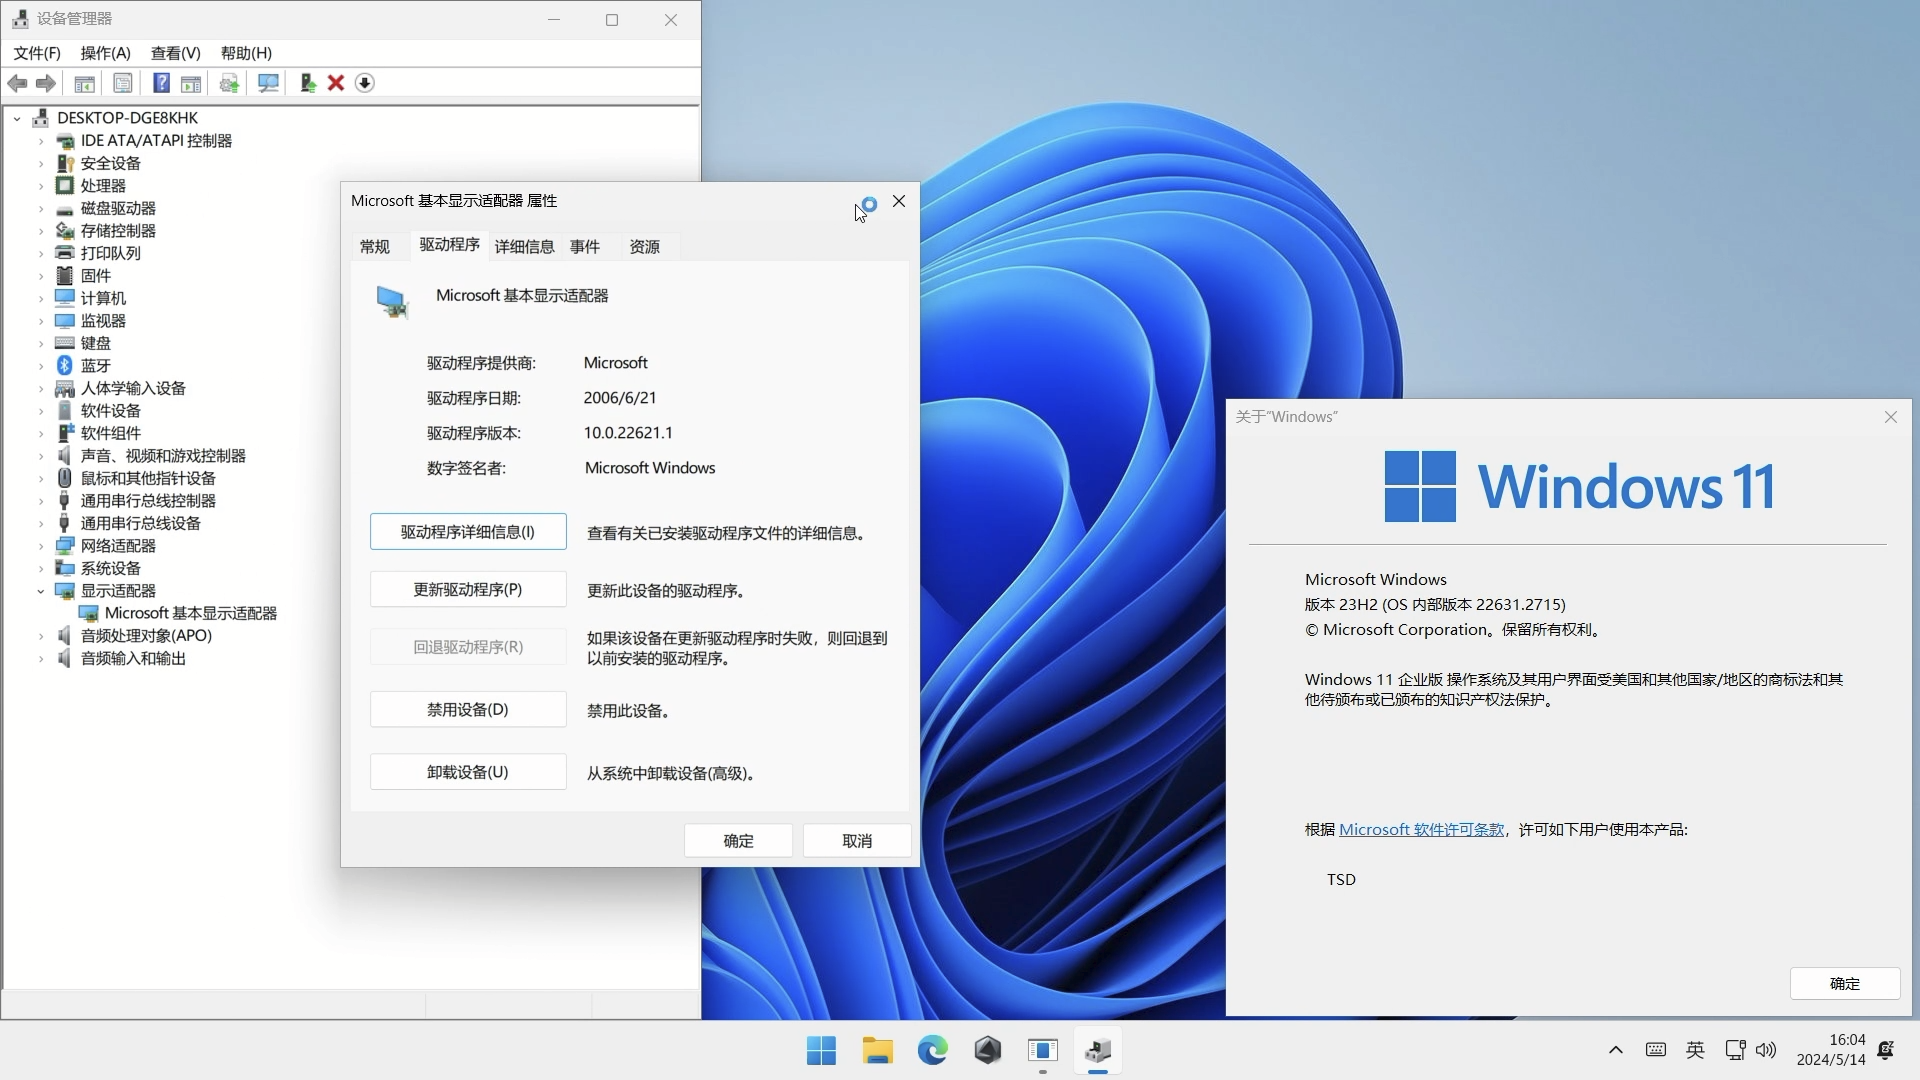
Task: Collapse the DESKTOP-DGE8KHK root node
Action: tap(16, 118)
